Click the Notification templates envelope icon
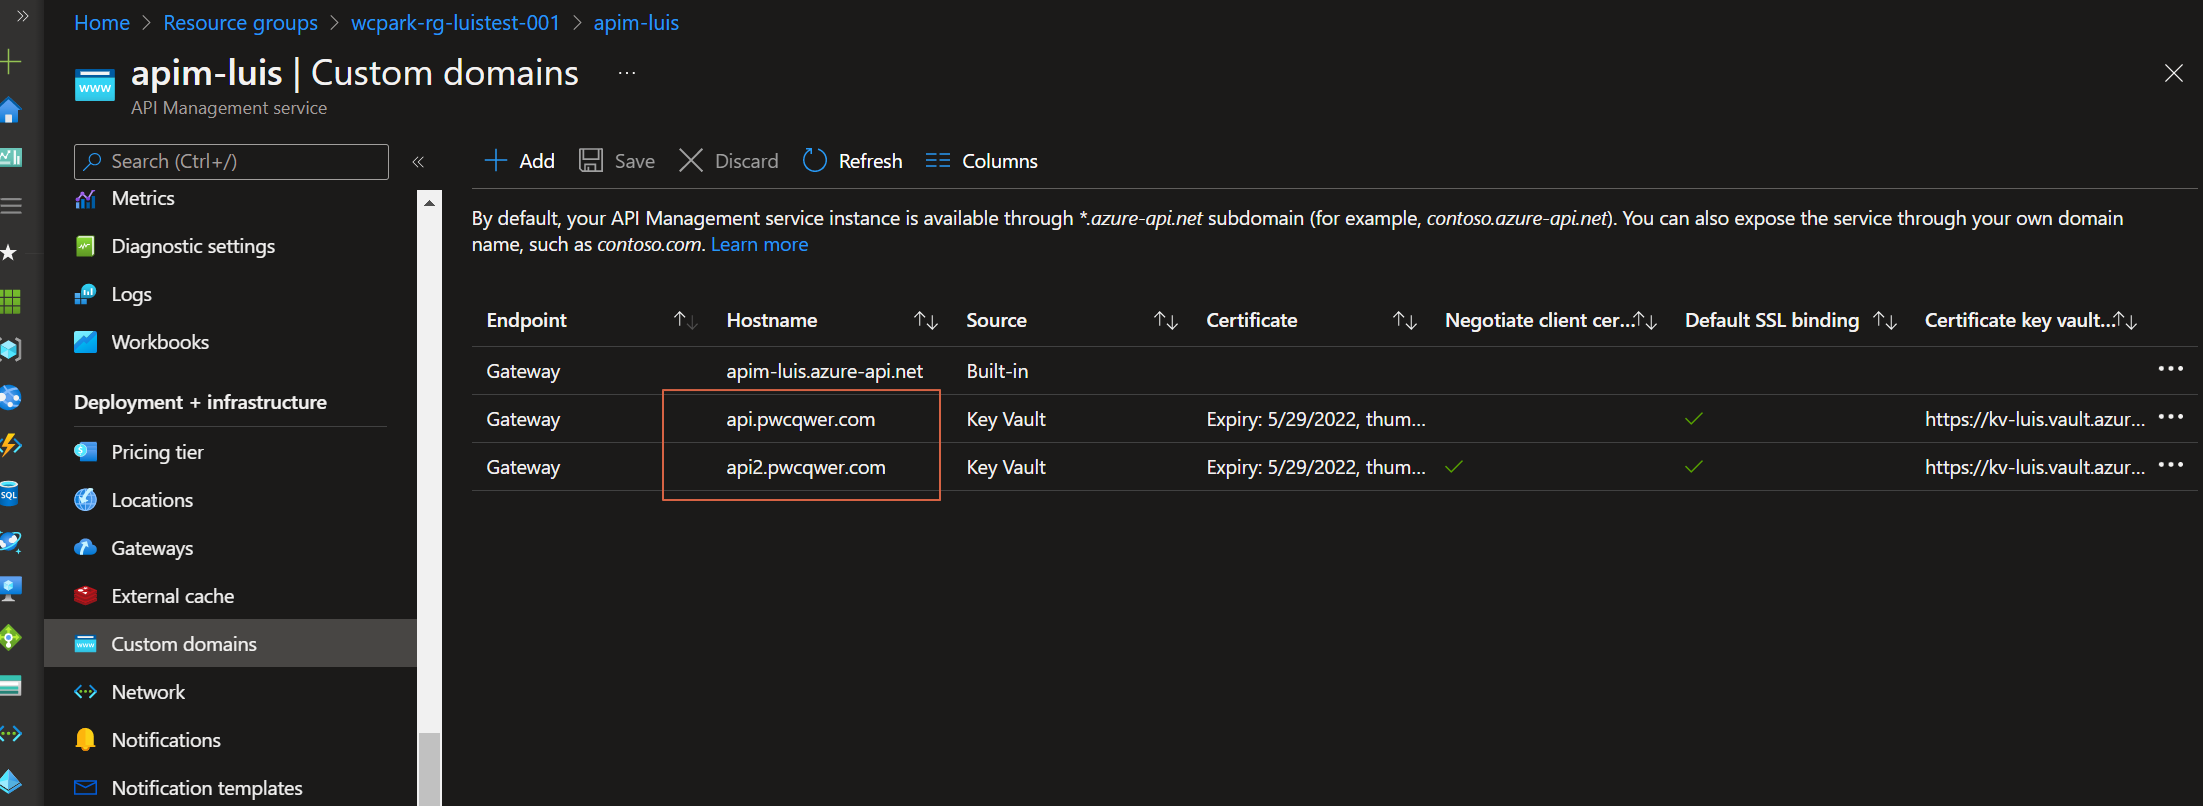This screenshot has width=2203, height=806. [86, 788]
